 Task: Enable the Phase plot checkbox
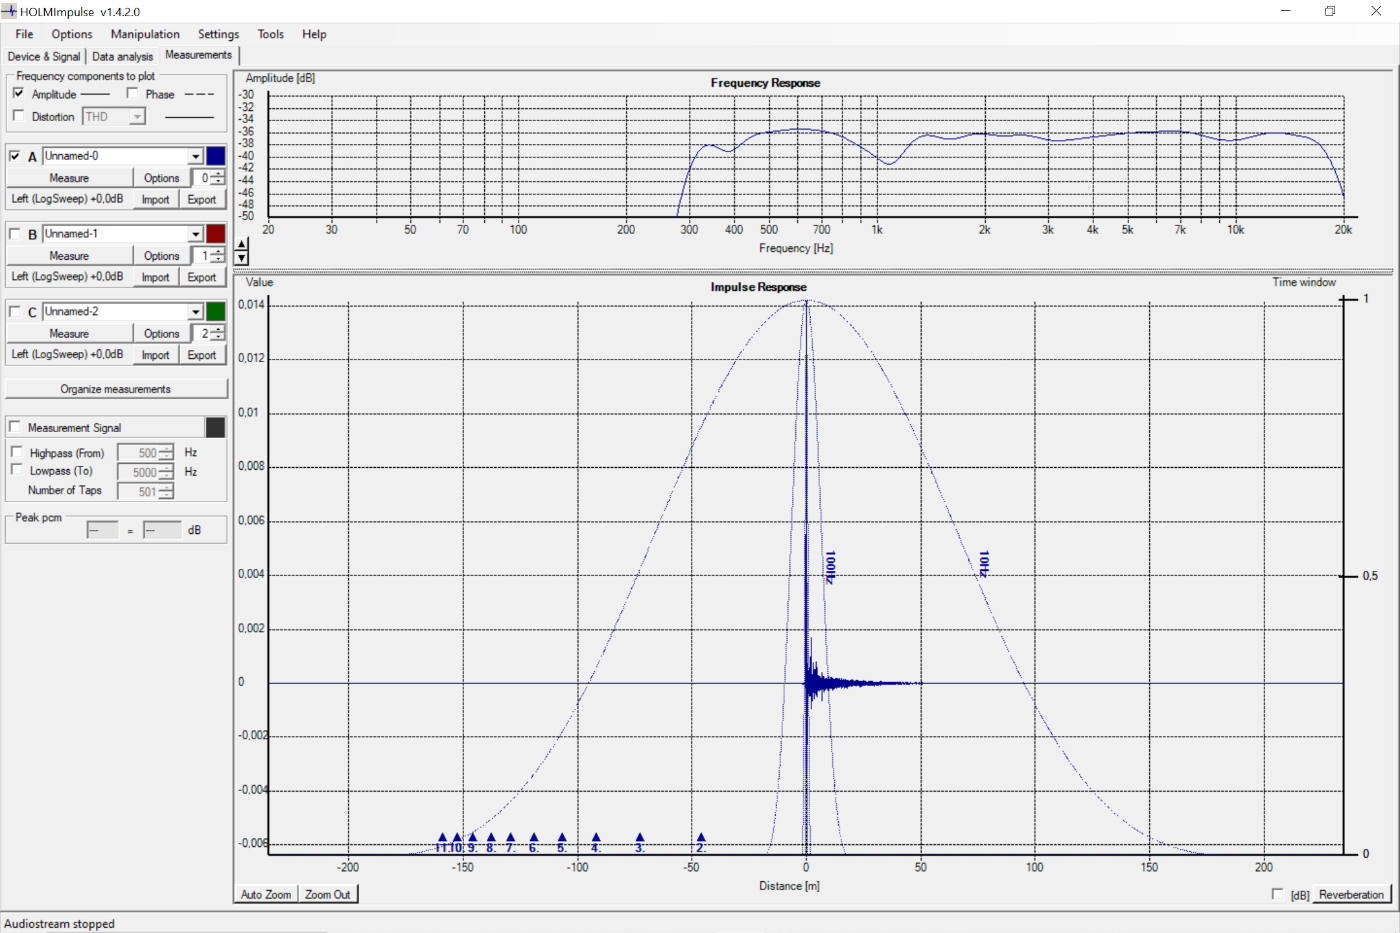point(133,93)
